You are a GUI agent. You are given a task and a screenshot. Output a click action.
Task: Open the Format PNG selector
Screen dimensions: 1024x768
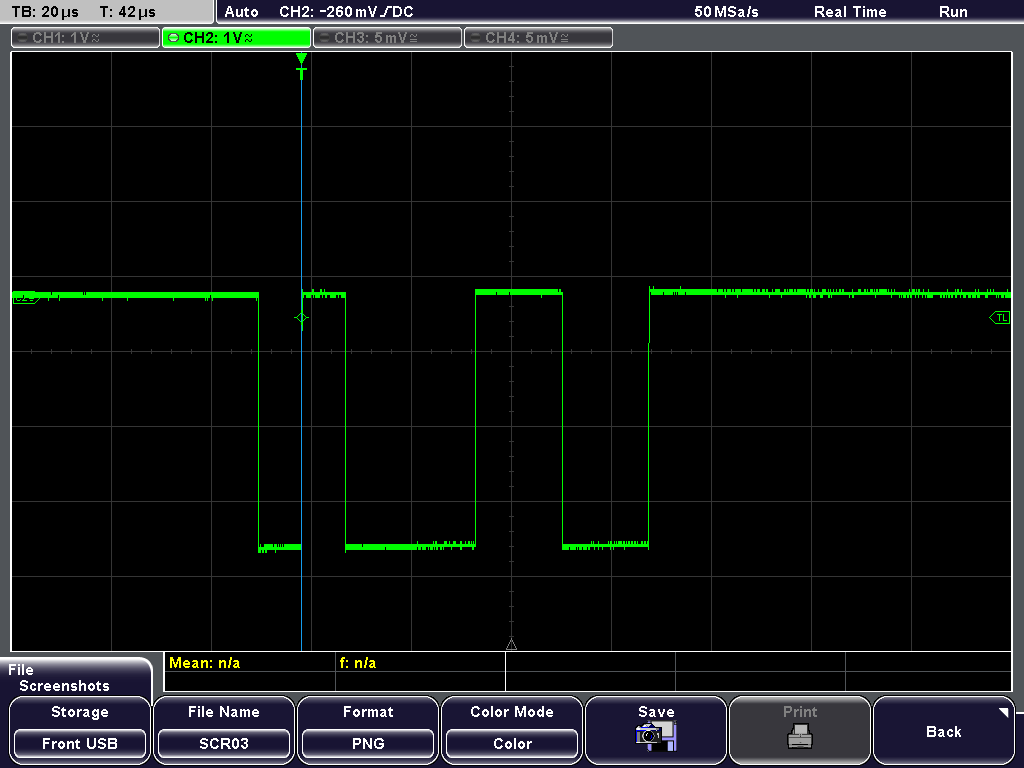click(x=368, y=730)
